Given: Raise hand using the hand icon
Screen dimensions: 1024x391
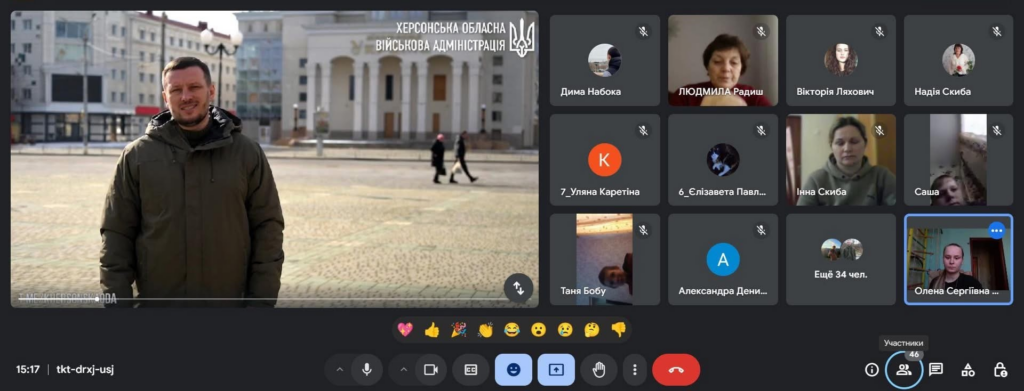Looking at the screenshot, I should point(599,369).
